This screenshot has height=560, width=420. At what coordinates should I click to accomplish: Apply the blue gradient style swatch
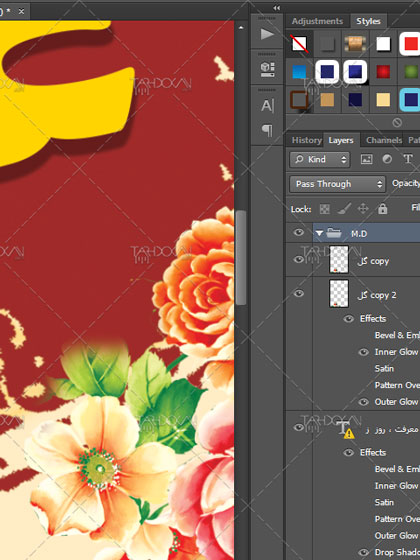tap(299, 72)
